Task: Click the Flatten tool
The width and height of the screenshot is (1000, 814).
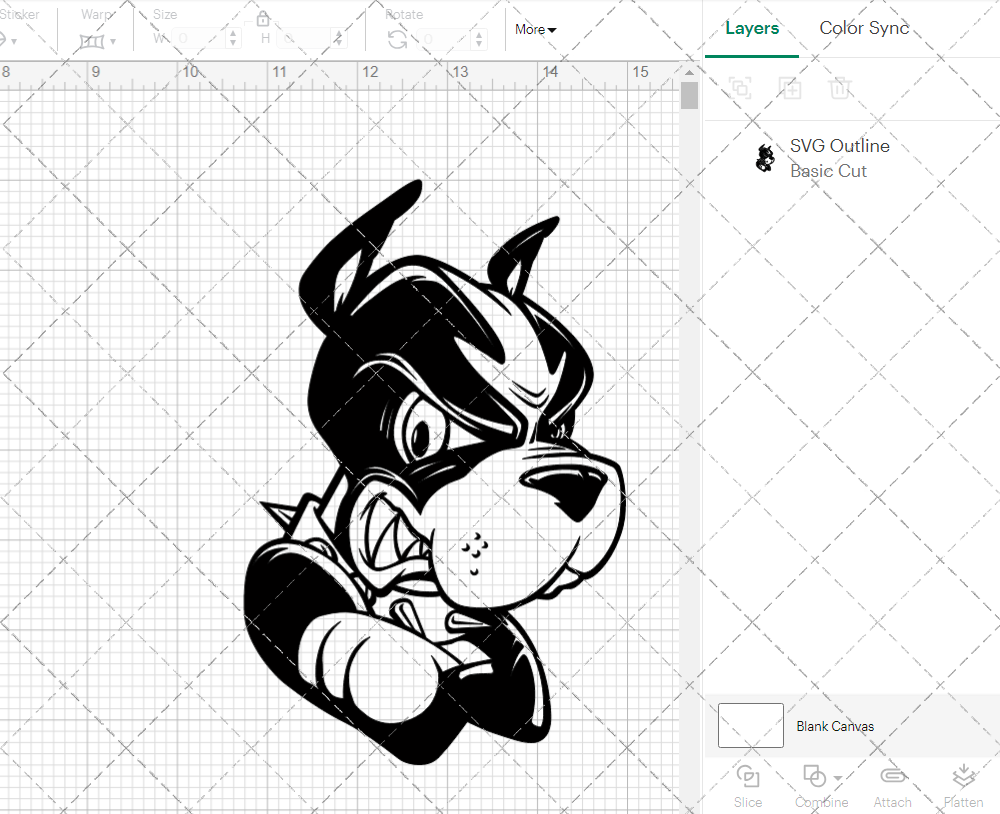Action: click(x=963, y=785)
